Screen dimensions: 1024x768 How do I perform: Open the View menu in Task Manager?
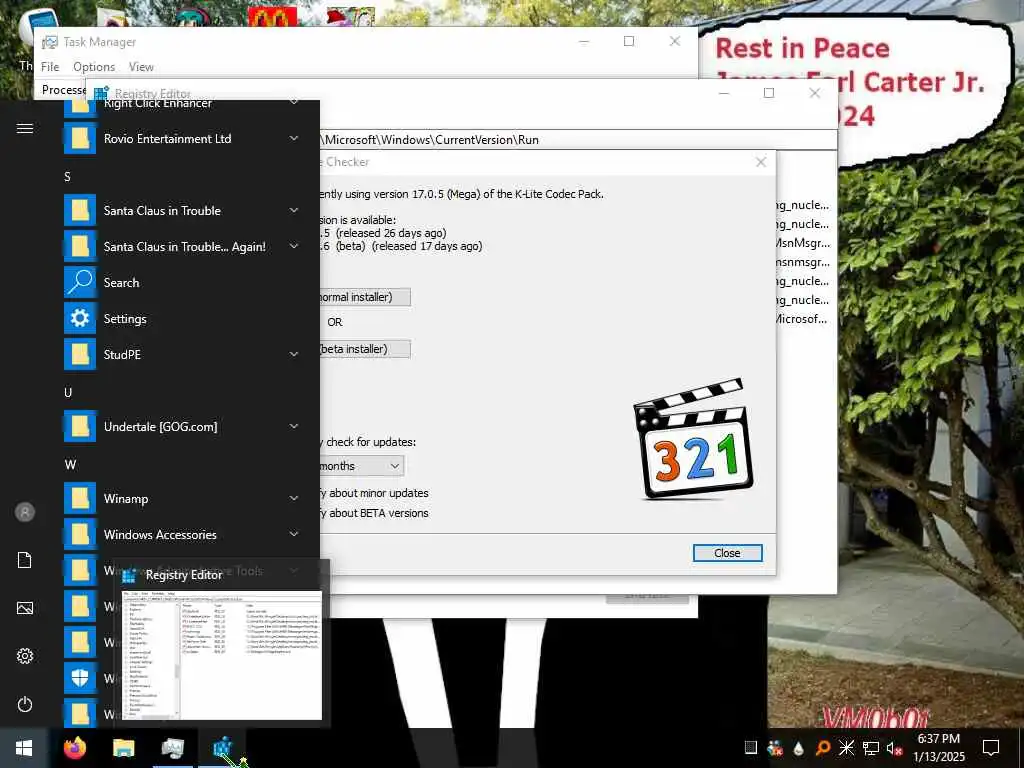141,67
